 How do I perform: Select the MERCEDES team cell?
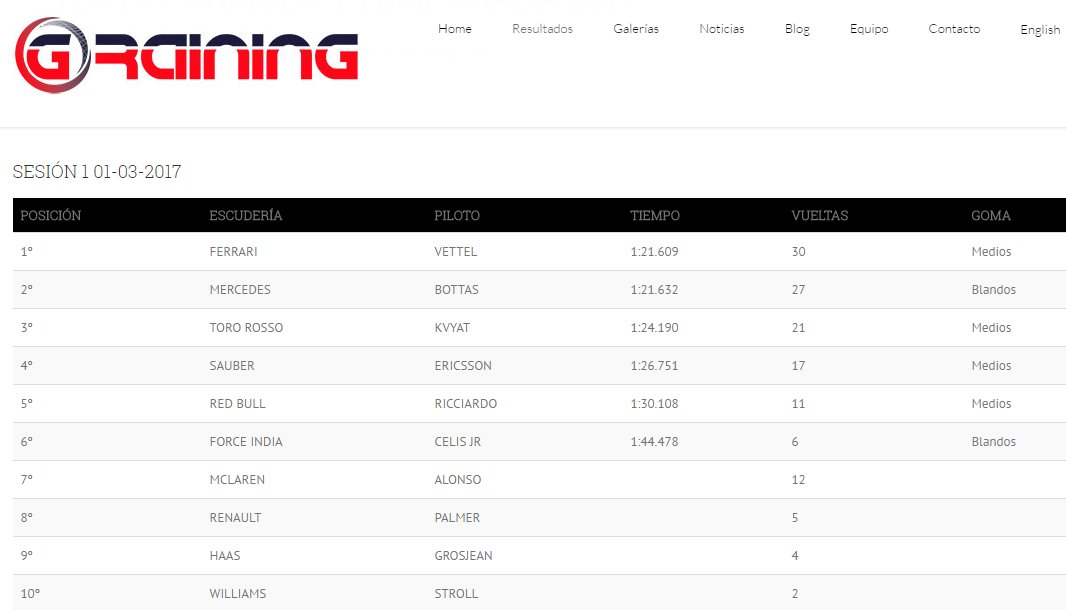tap(240, 290)
